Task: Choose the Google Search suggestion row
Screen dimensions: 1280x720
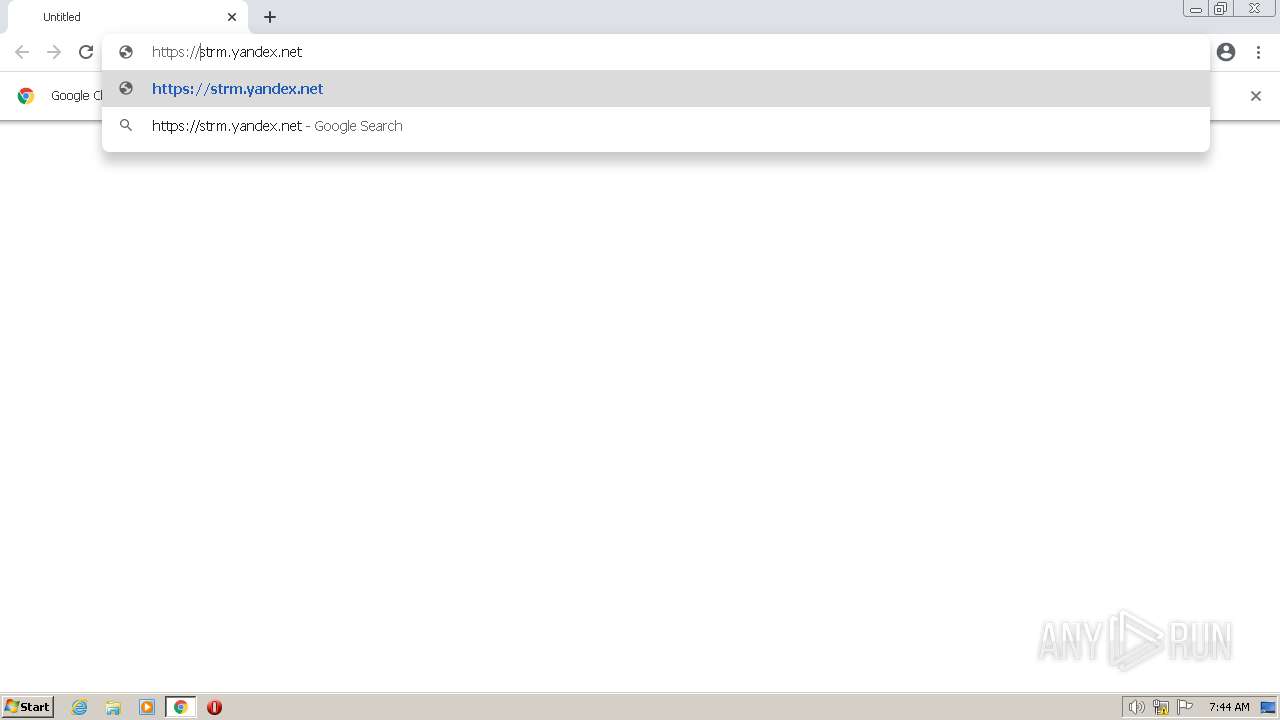Action: [x=656, y=126]
